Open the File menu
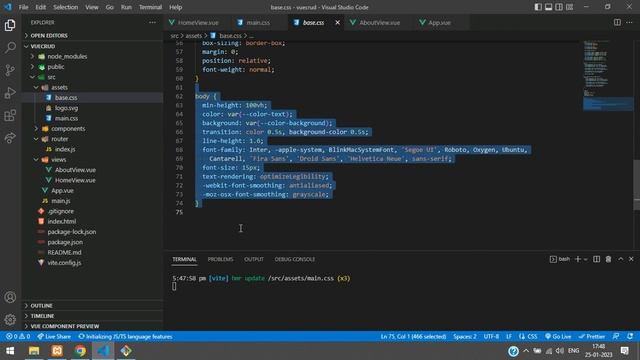Image resolution: width=640 pixels, height=360 pixels. [24, 7]
